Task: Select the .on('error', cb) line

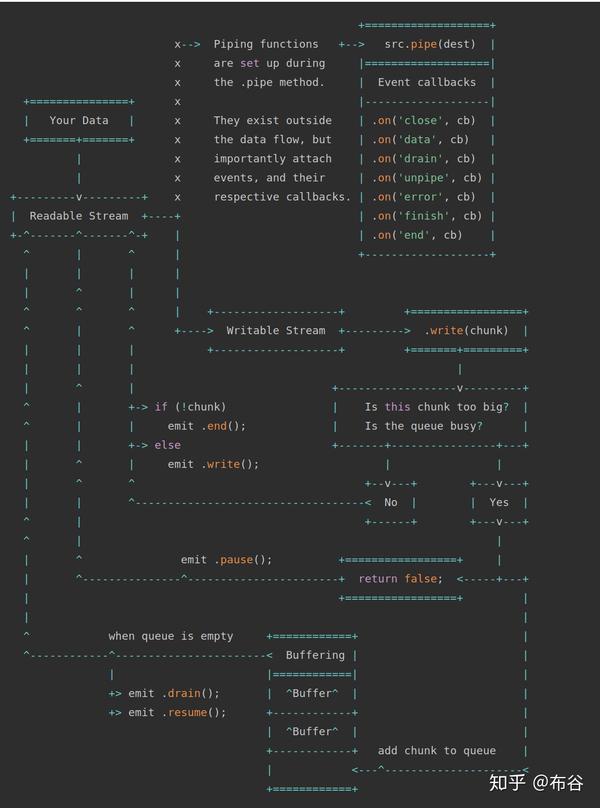Action: (424, 197)
